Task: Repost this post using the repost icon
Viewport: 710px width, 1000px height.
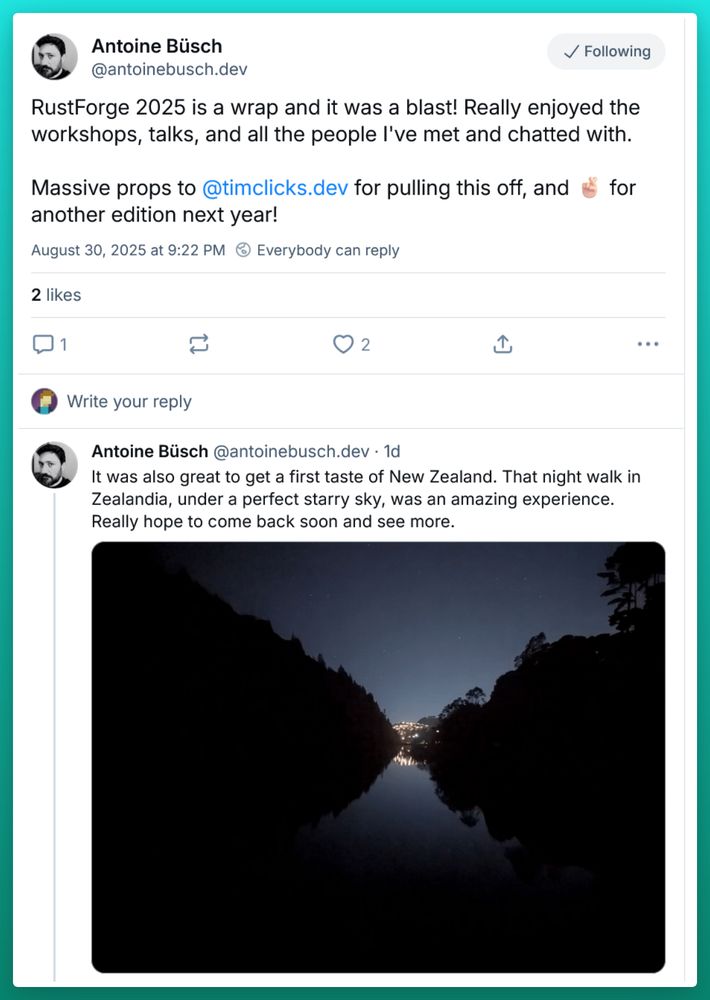Action: pyautogui.click(x=199, y=345)
